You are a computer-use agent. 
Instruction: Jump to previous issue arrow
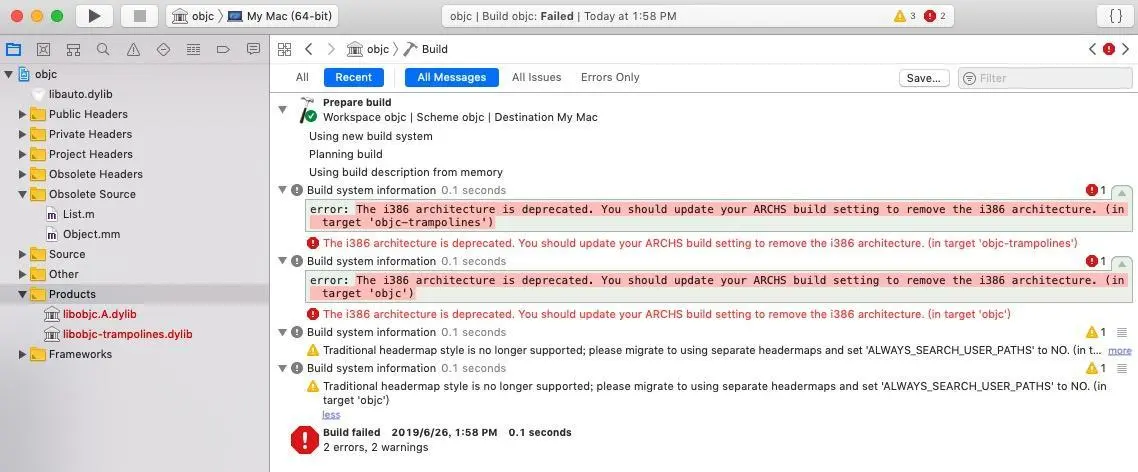pos(1092,49)
